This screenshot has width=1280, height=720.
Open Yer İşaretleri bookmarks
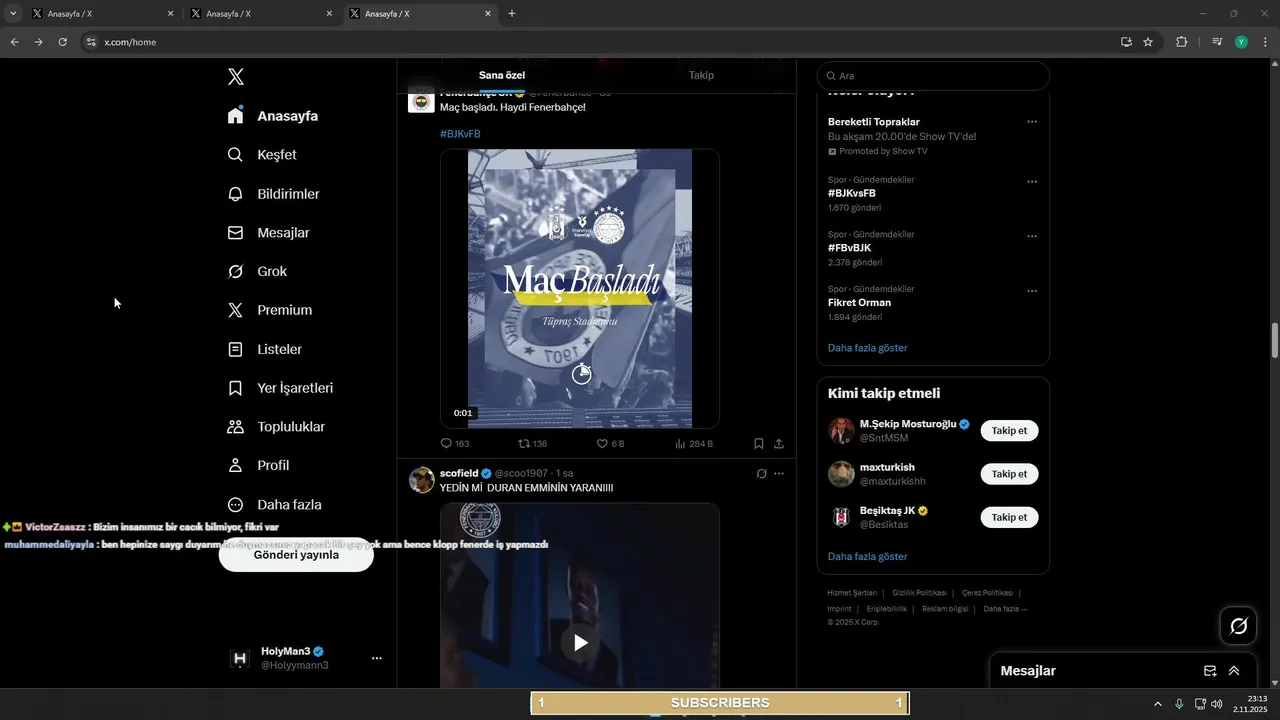tap(281, 388)
